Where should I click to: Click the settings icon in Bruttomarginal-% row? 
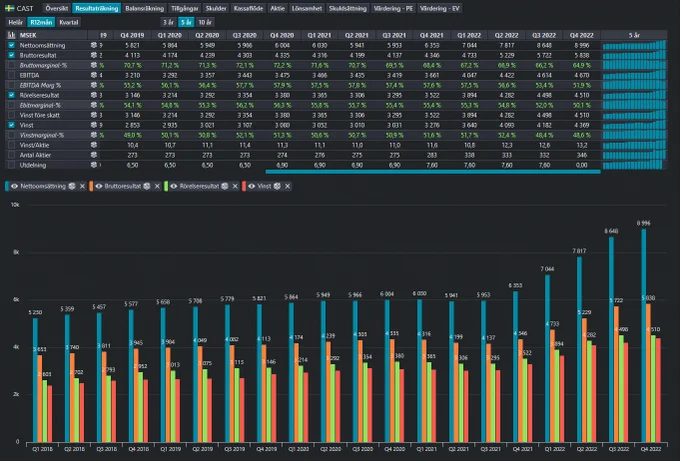point(94,65)
